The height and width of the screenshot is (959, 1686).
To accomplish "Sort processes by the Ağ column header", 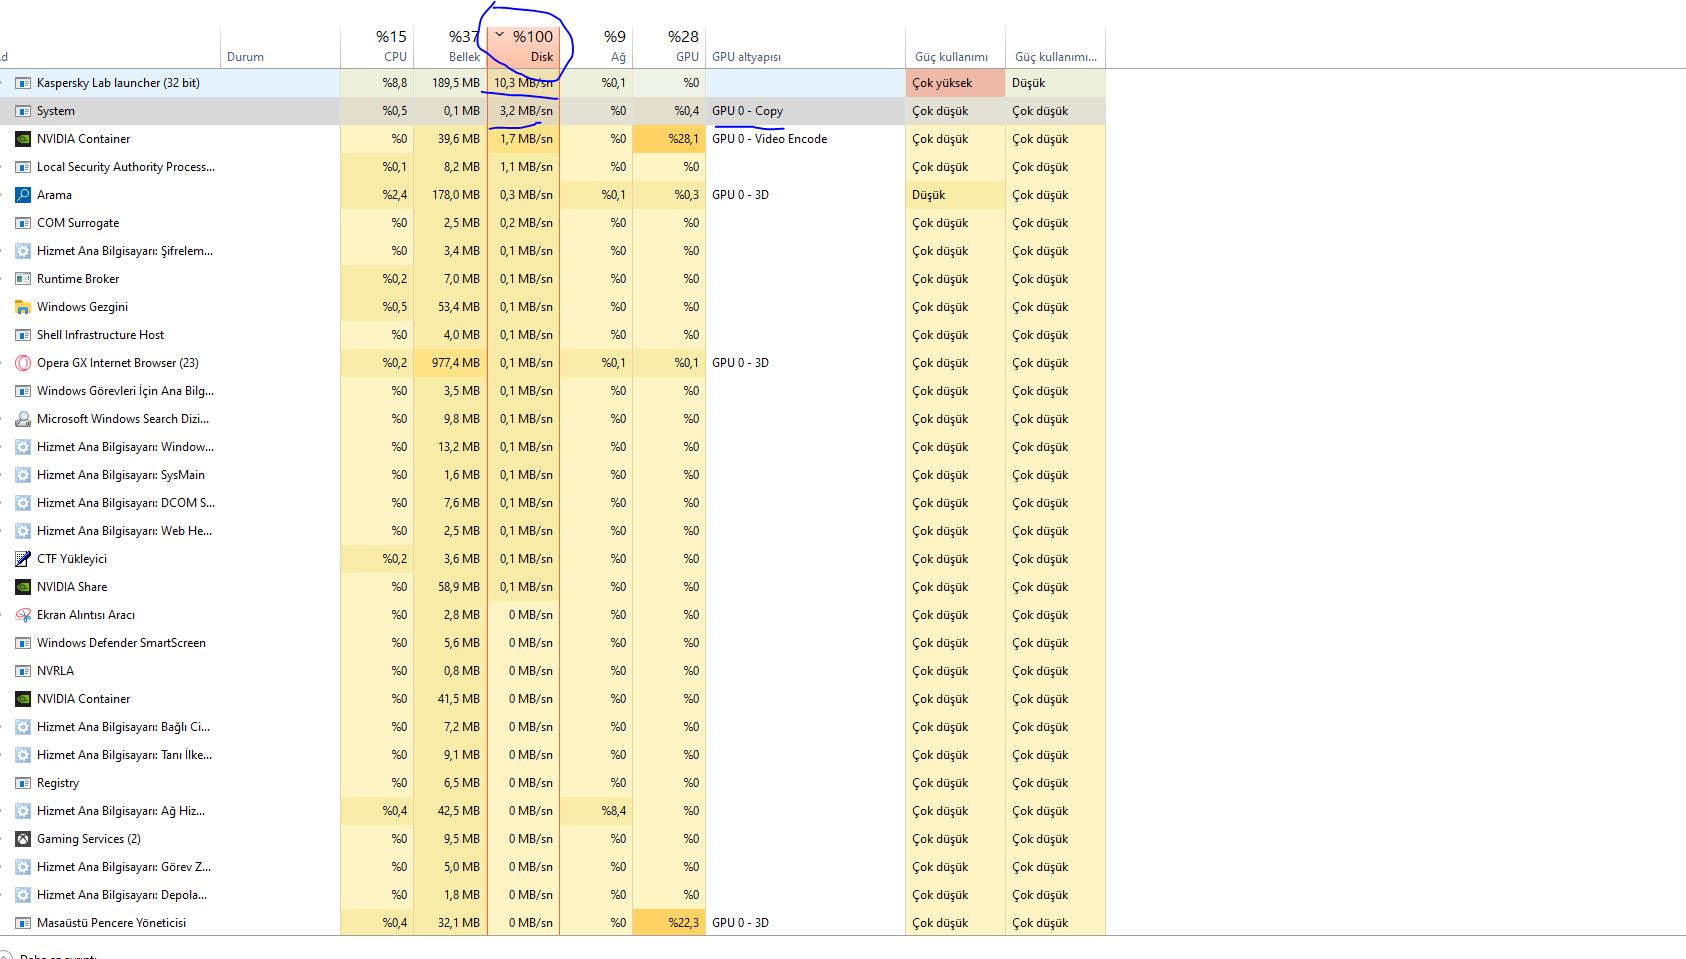I will 596,46.
